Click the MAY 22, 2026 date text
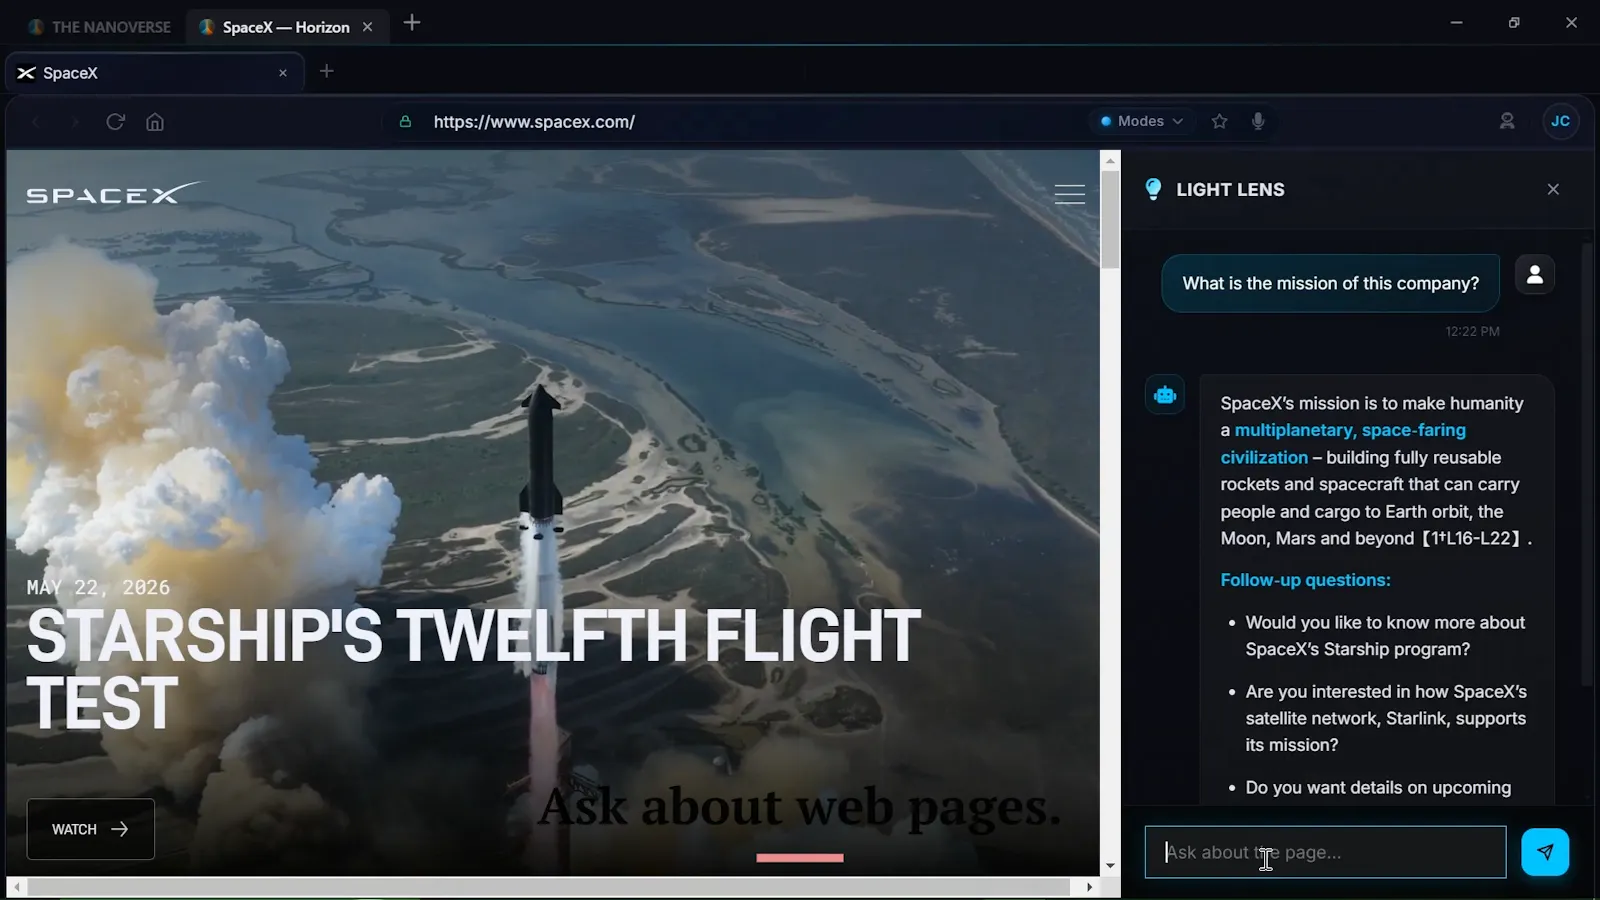 coord(98,588)
